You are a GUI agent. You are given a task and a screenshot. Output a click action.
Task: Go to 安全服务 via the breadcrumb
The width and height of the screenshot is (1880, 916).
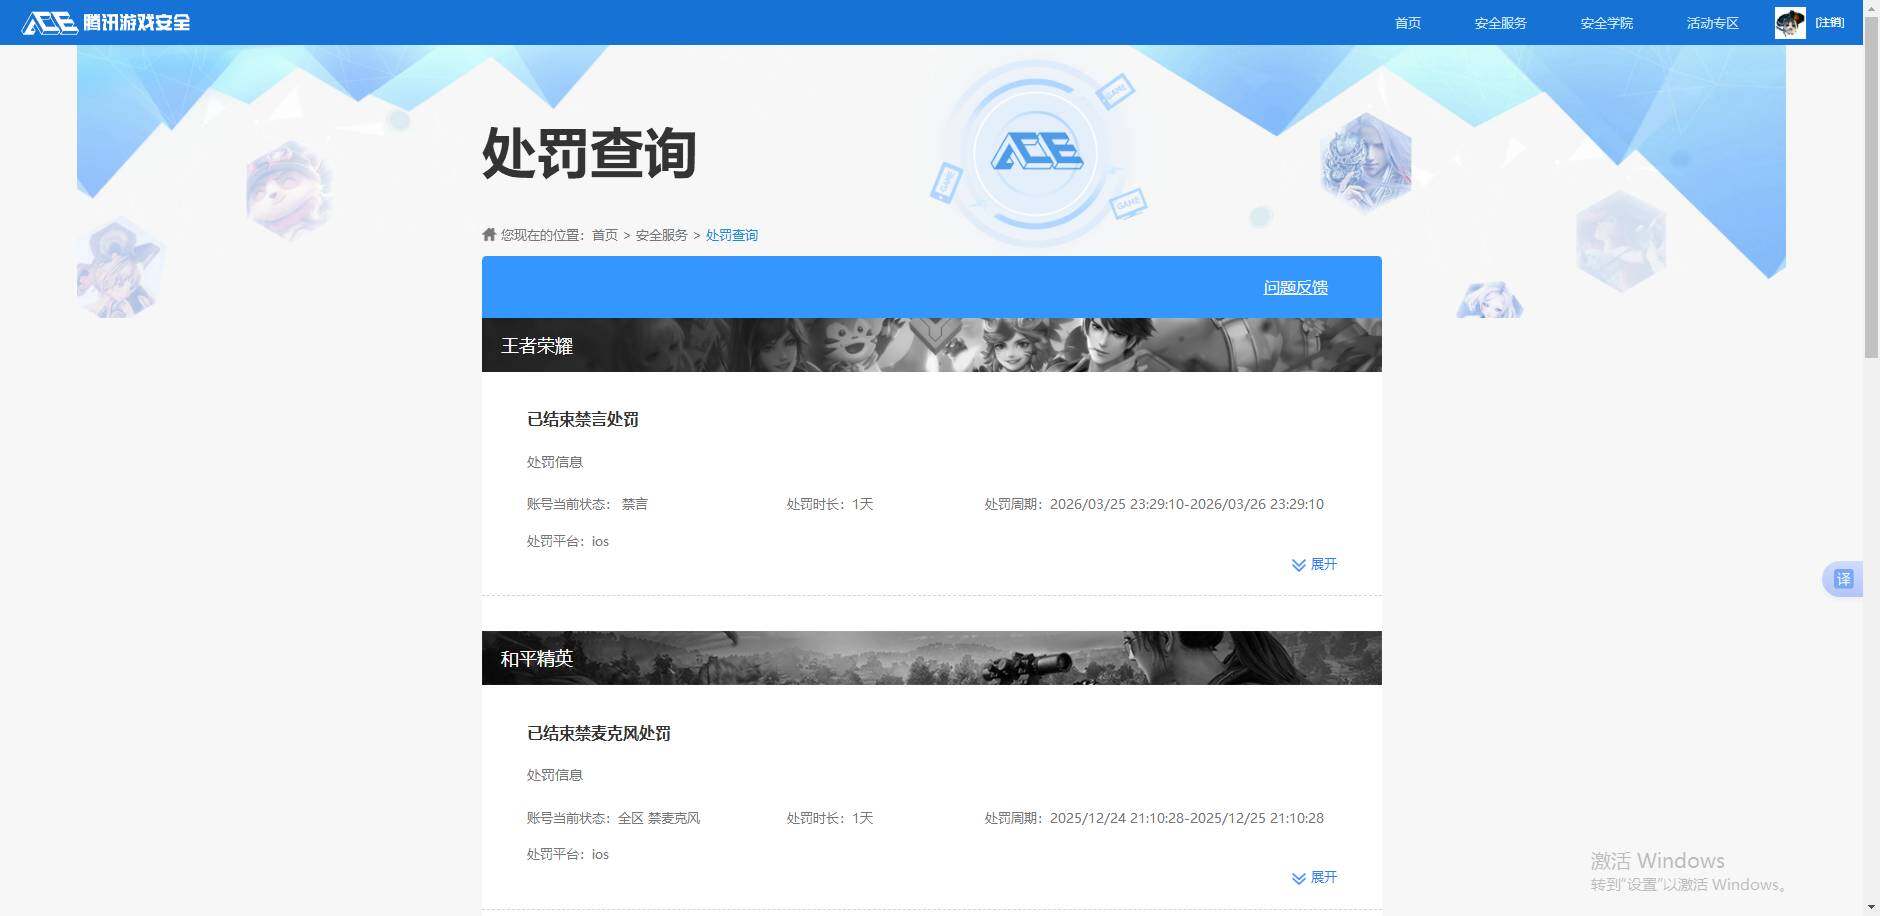661,235
